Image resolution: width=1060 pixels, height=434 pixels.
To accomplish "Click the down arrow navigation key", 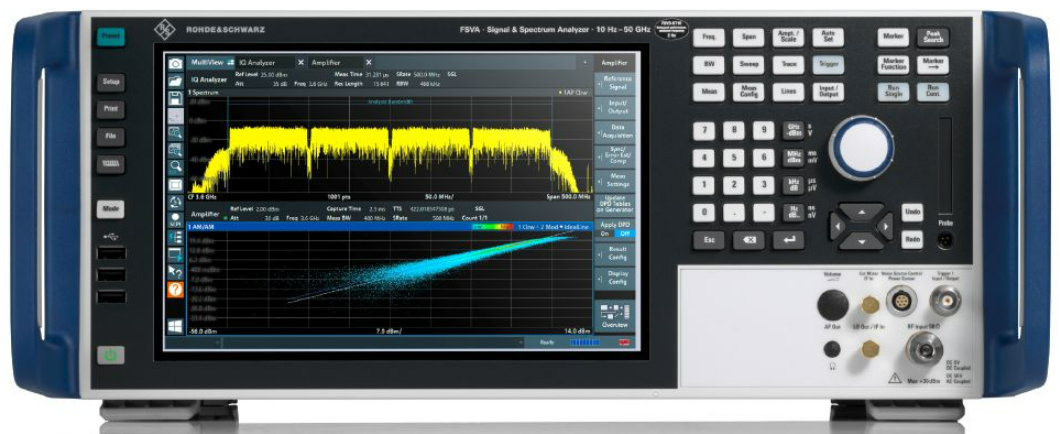I will pos(861,240).
